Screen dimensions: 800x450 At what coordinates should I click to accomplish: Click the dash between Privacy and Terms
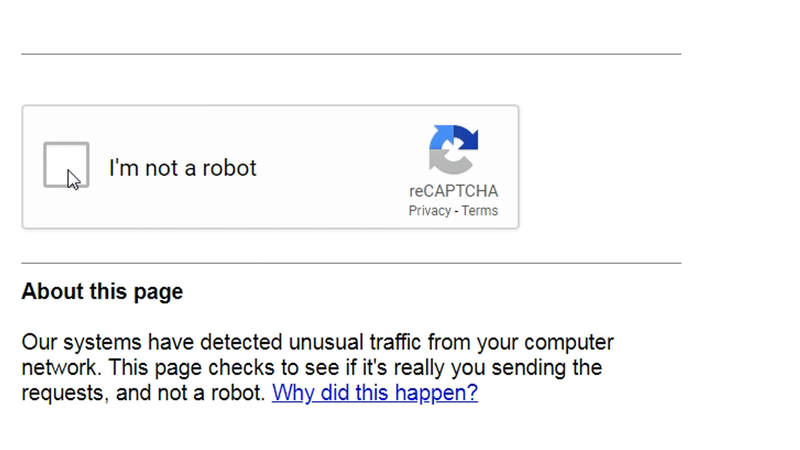click(x=456, y=211)
